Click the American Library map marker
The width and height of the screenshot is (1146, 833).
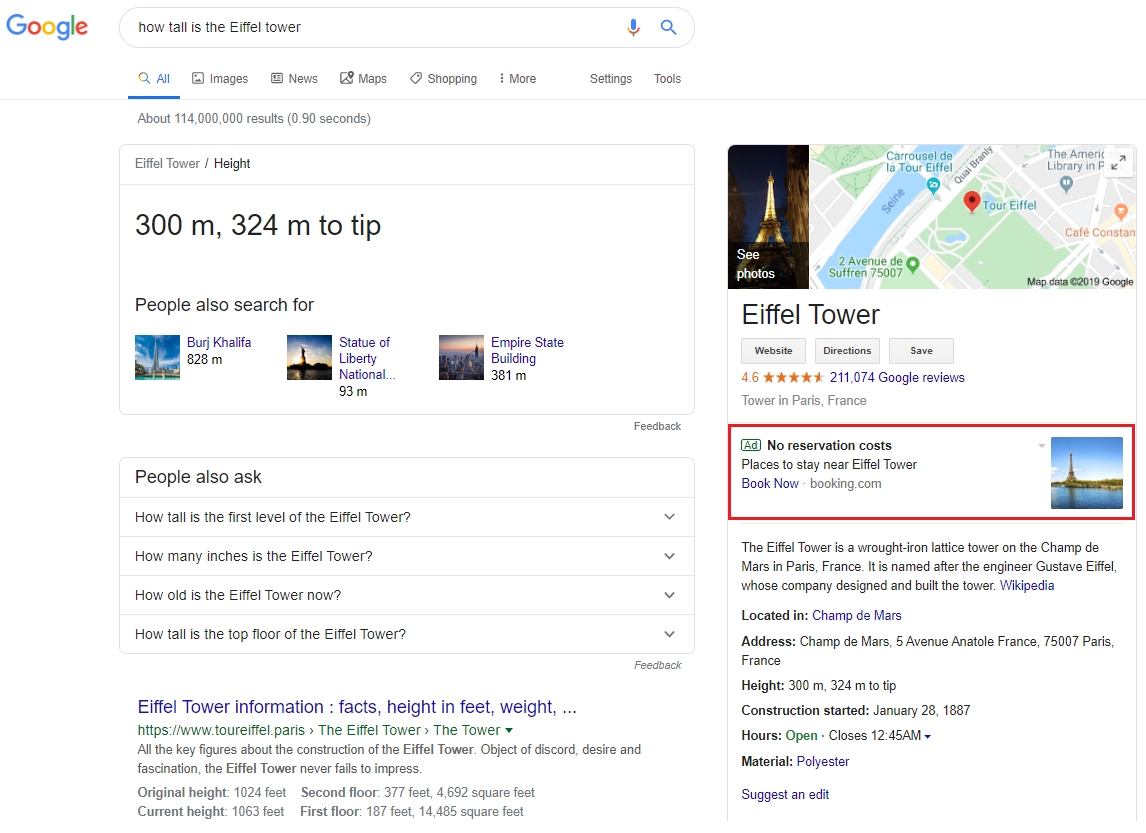tap(1066, 183)
